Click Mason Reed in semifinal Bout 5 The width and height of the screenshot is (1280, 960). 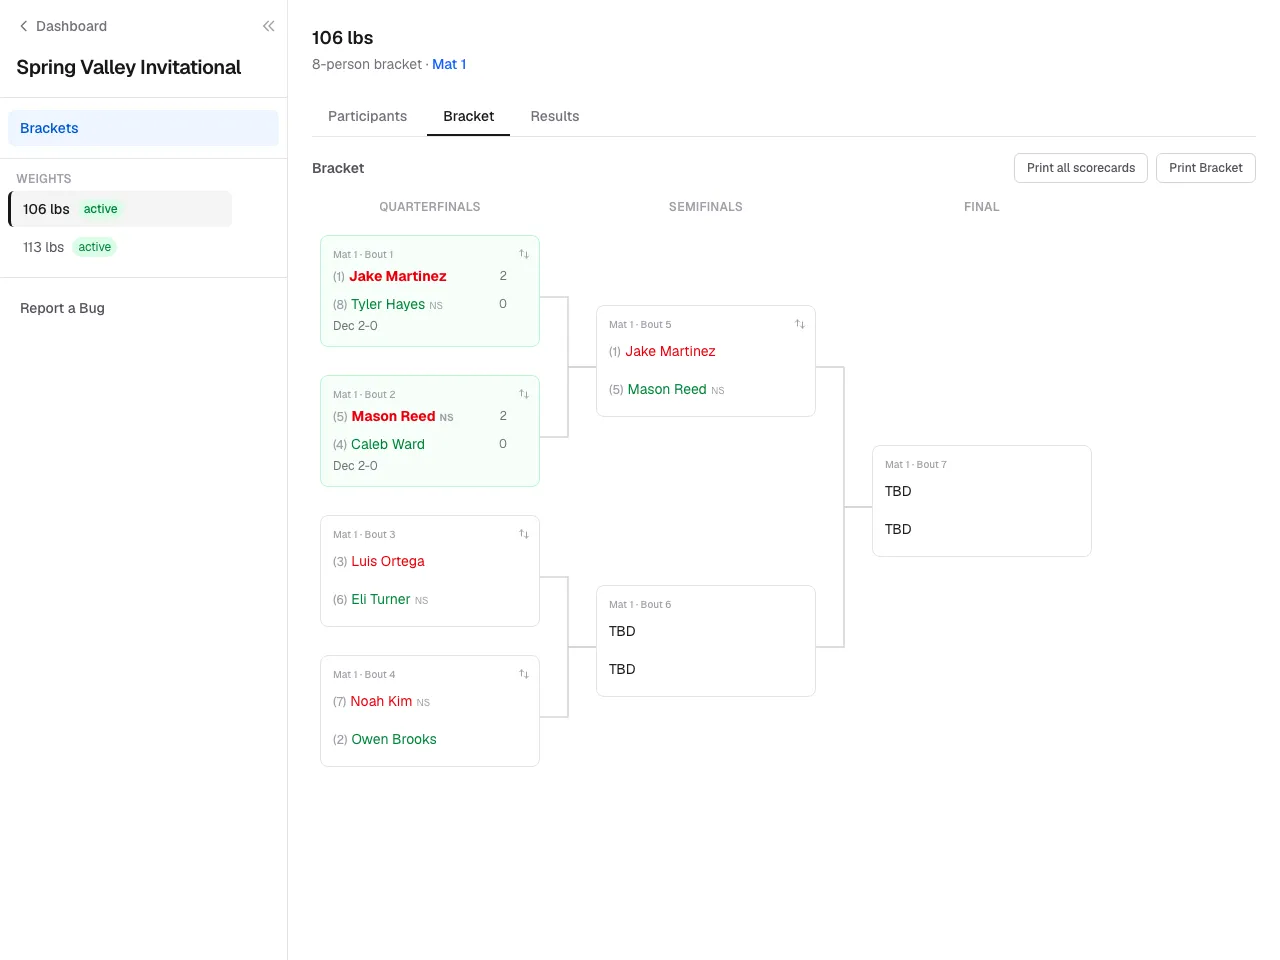(667, 389)
